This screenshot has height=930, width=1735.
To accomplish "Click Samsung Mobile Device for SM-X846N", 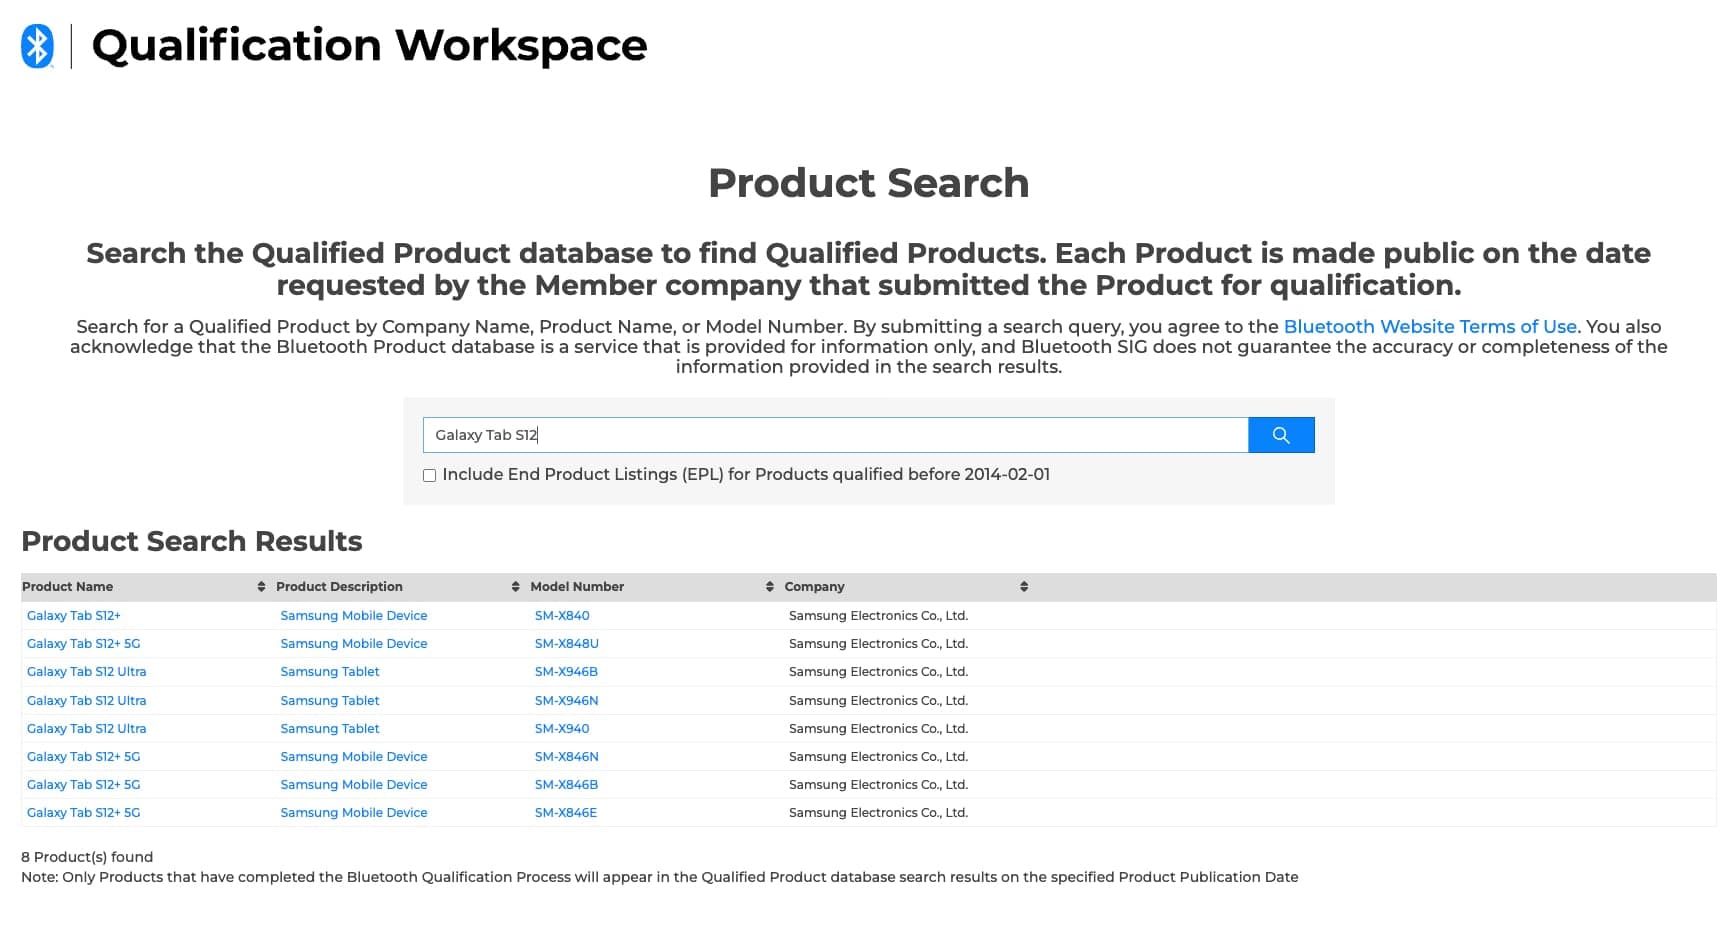I will tap(354, 757).
